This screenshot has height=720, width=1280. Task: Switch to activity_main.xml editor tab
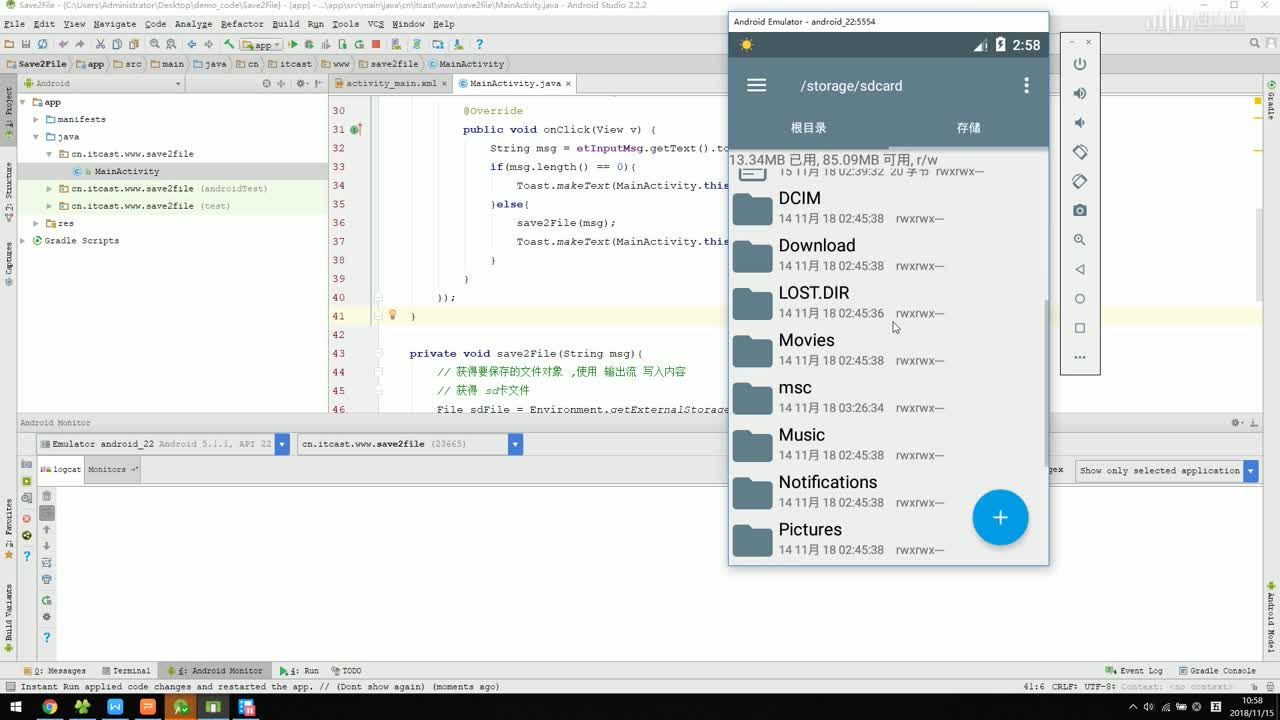(391, 84)
